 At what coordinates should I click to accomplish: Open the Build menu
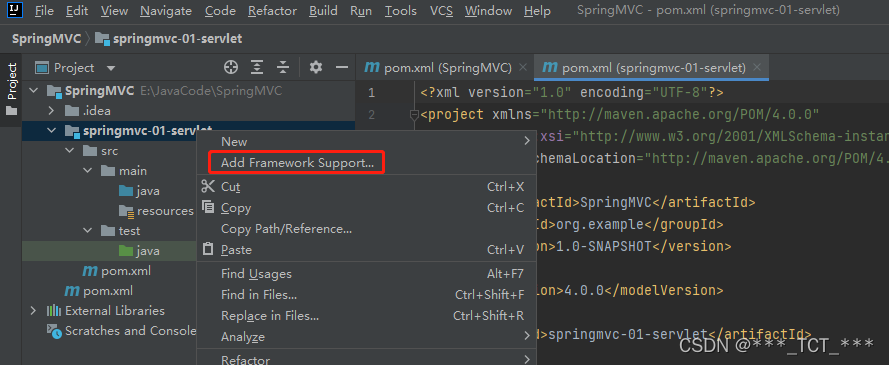pyautogui.click(x=323, y=11)
